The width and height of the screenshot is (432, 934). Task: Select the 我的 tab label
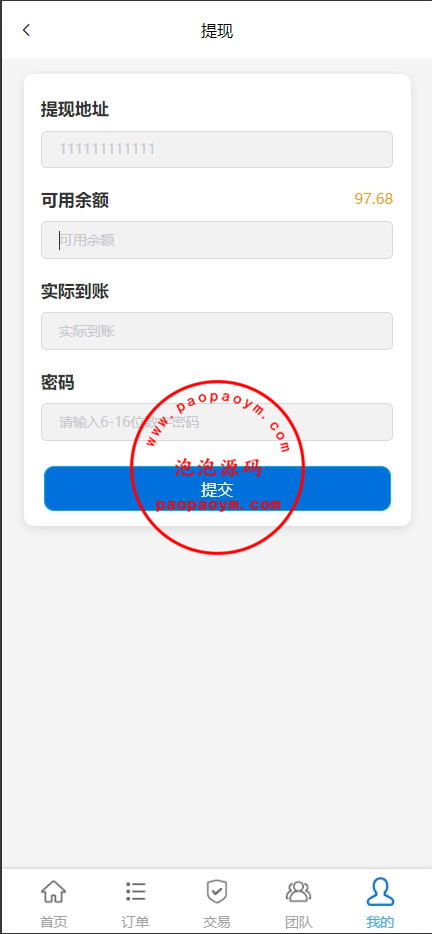click(380, 922)
